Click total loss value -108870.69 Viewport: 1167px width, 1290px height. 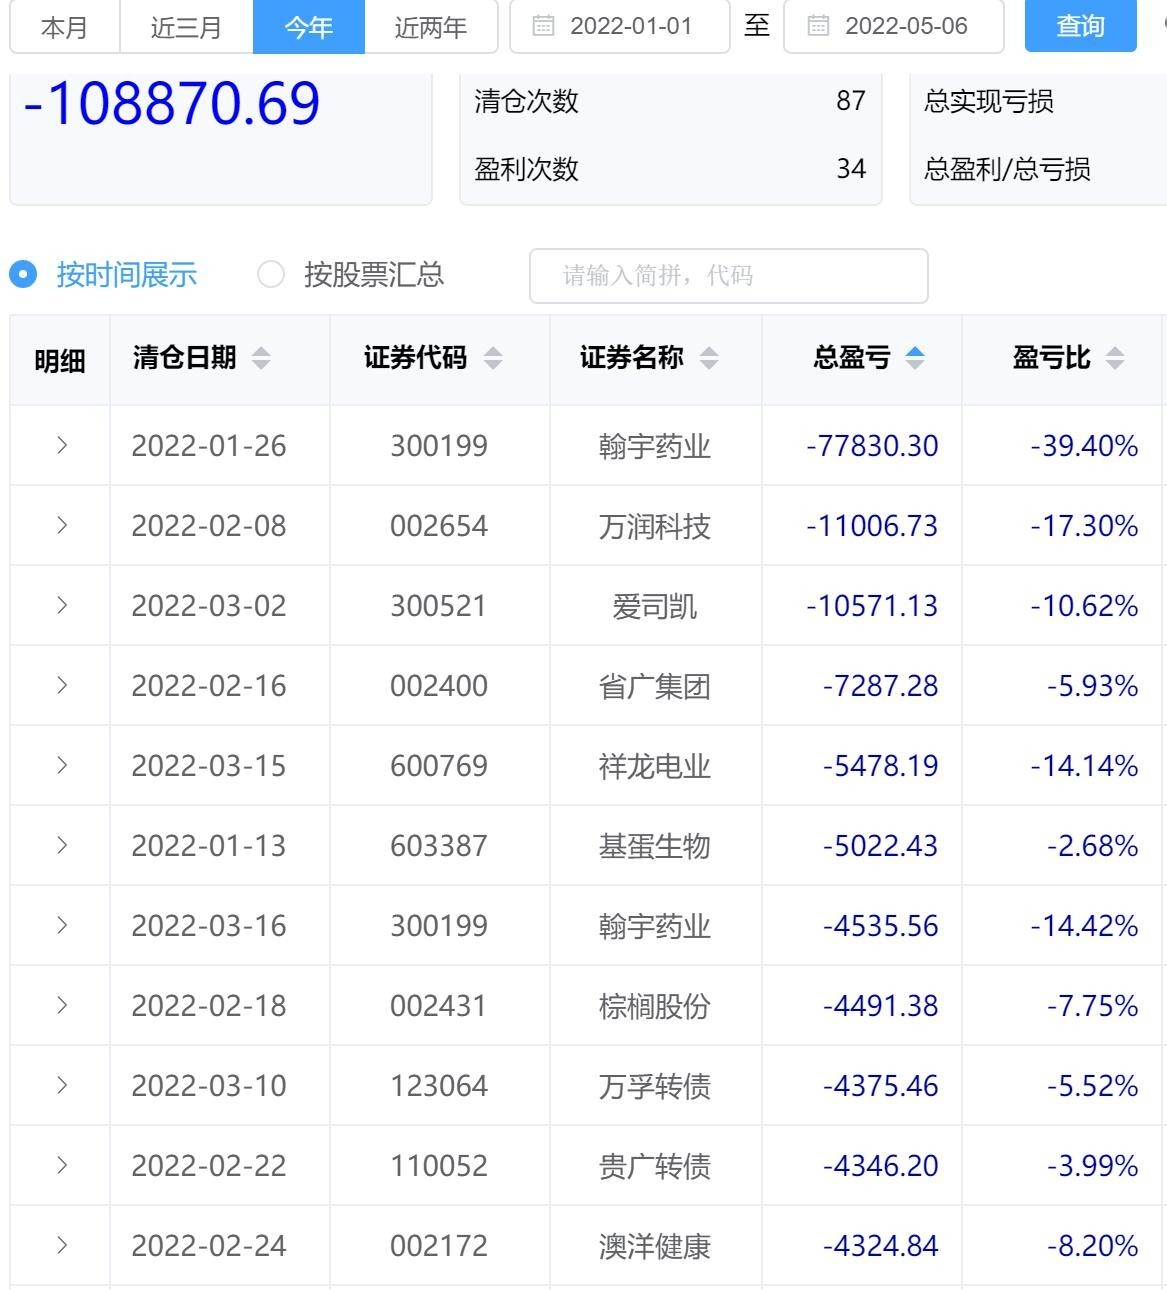pos(171,103)
